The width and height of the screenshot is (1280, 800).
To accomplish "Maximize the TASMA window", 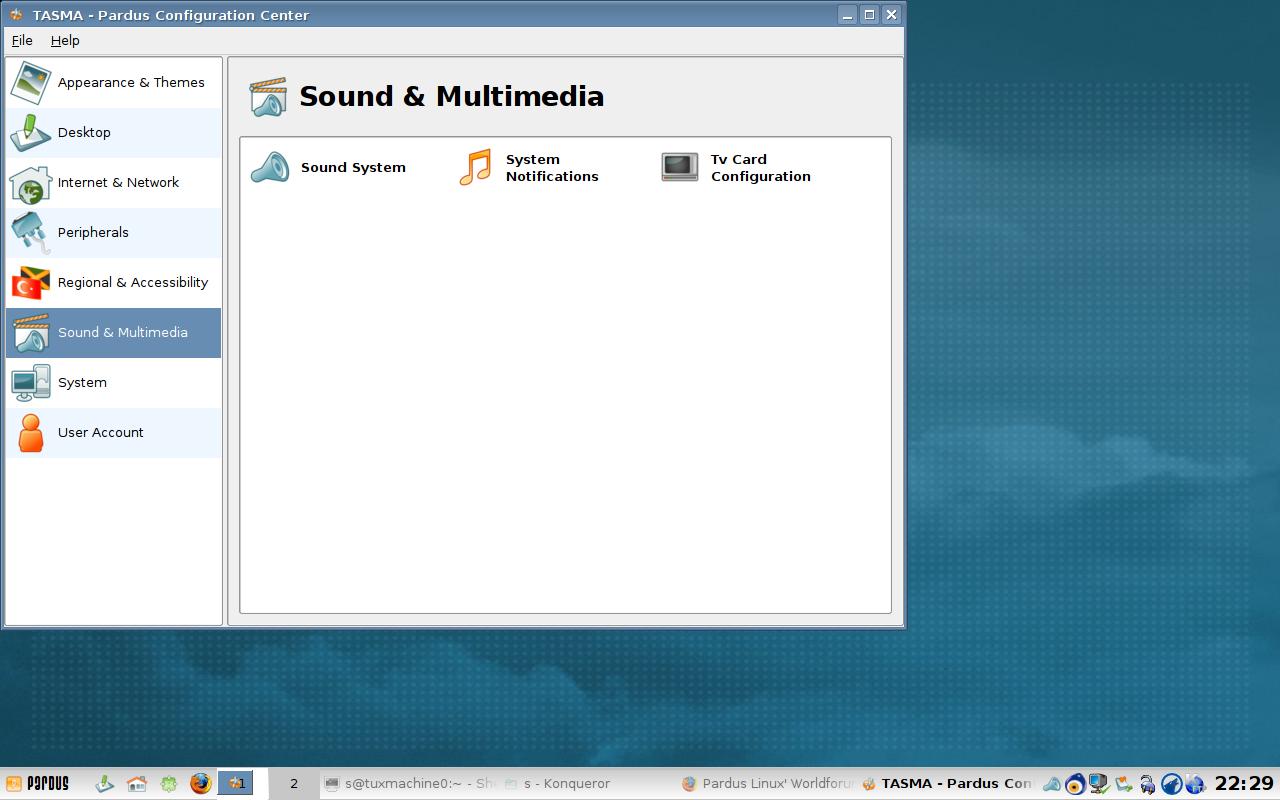I will [x=869, y=15].
